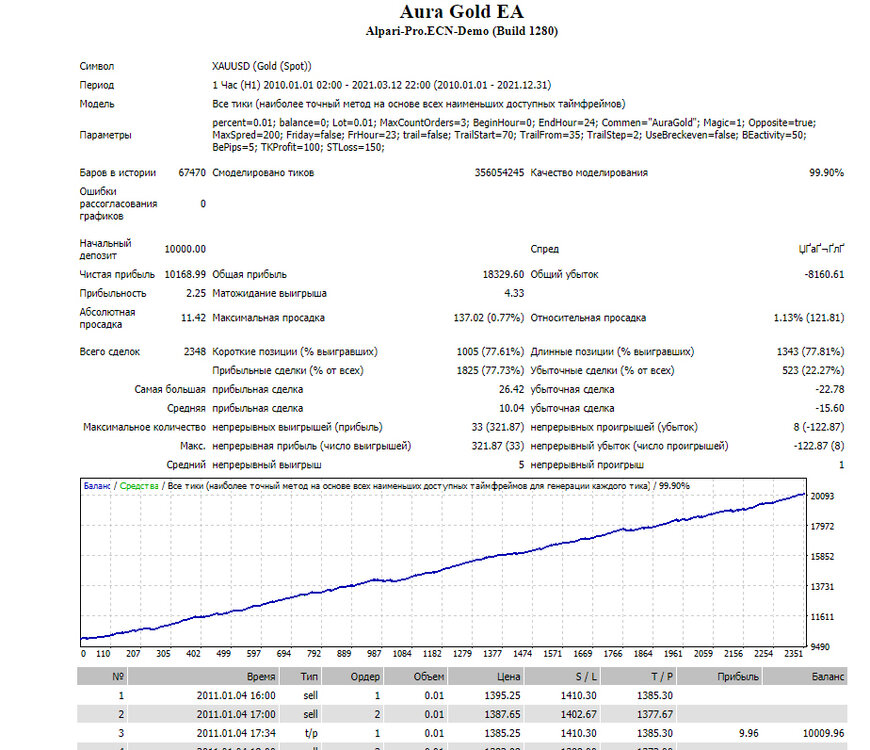Click the chart x-axis tick '1084'
This screenshot has width=870, height=750.
point(402,653)
